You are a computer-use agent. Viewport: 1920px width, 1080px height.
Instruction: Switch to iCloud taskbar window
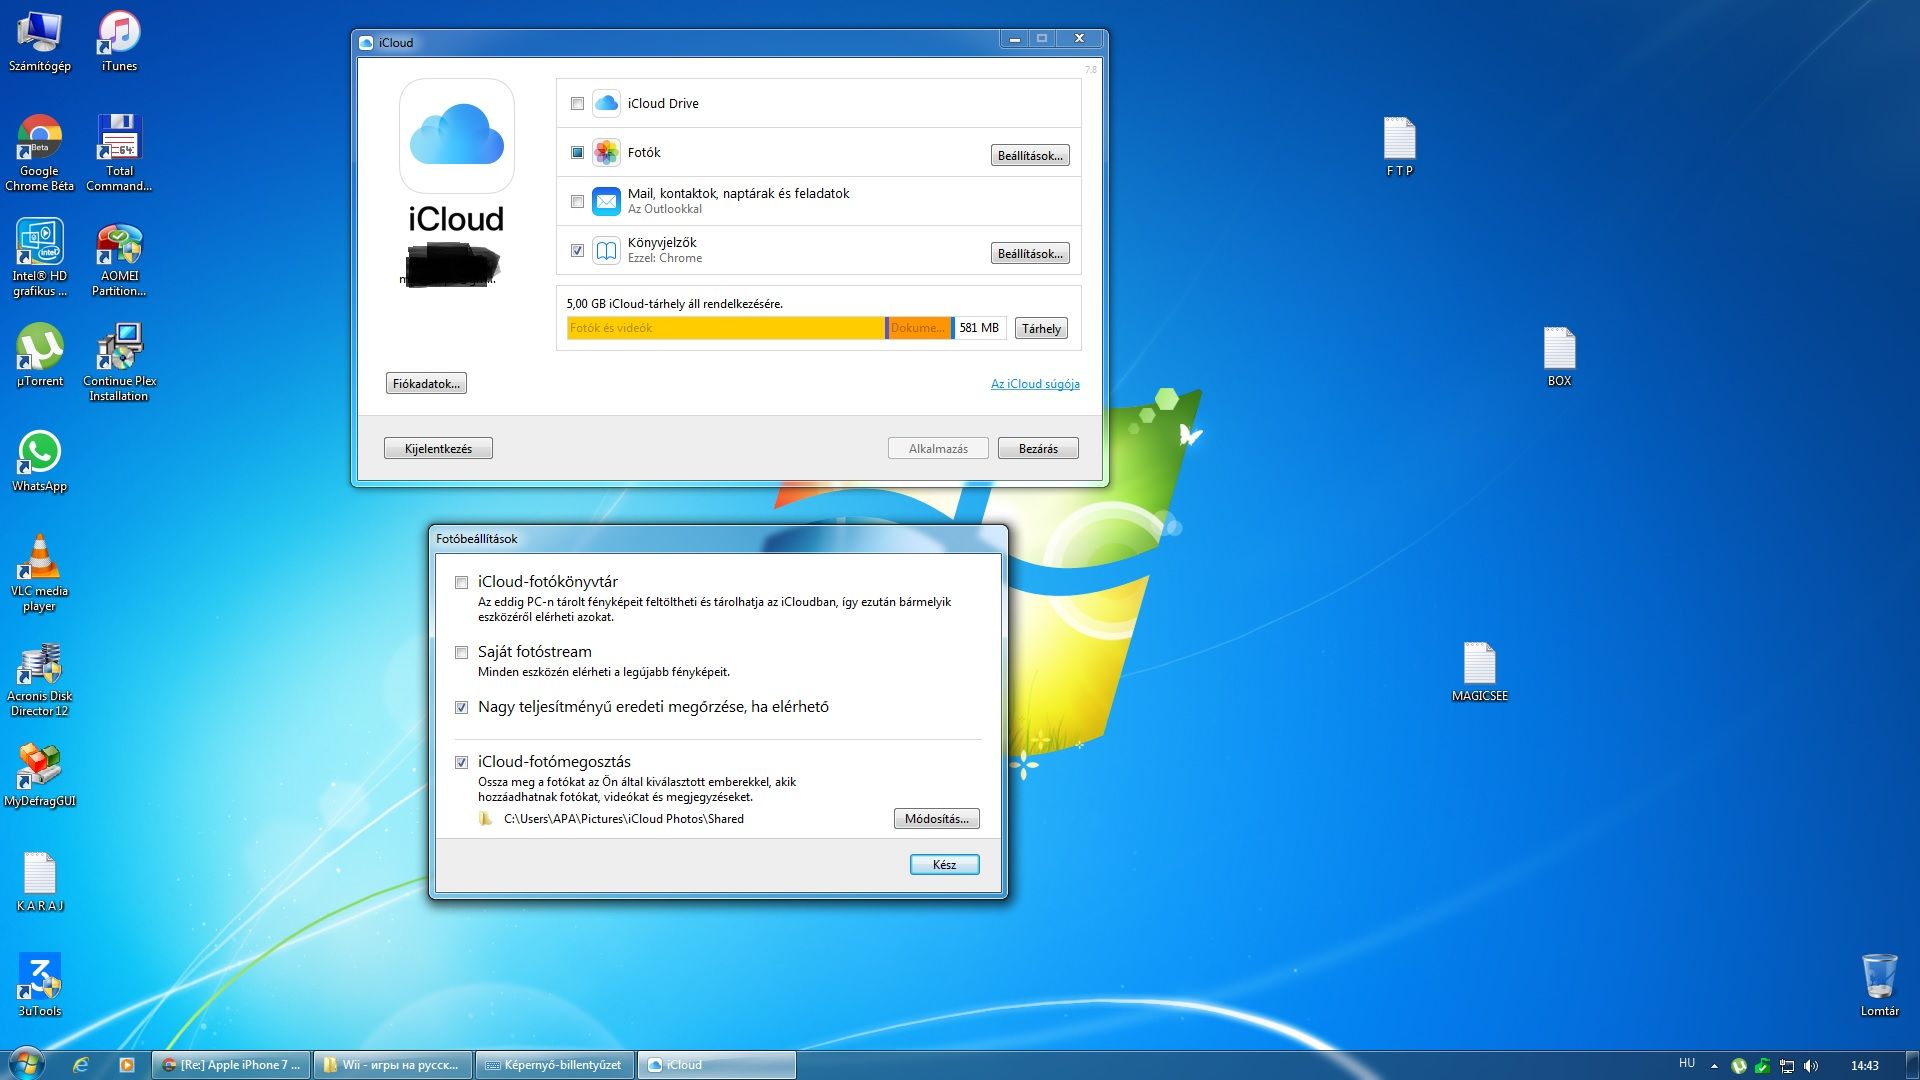716,1065
